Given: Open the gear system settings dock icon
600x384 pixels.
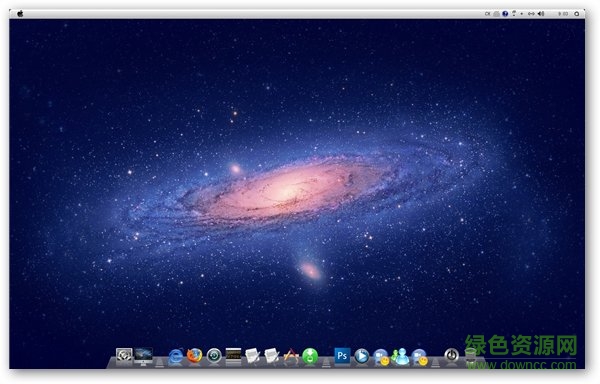Looking at the screenshot, I should pos(124,356).
